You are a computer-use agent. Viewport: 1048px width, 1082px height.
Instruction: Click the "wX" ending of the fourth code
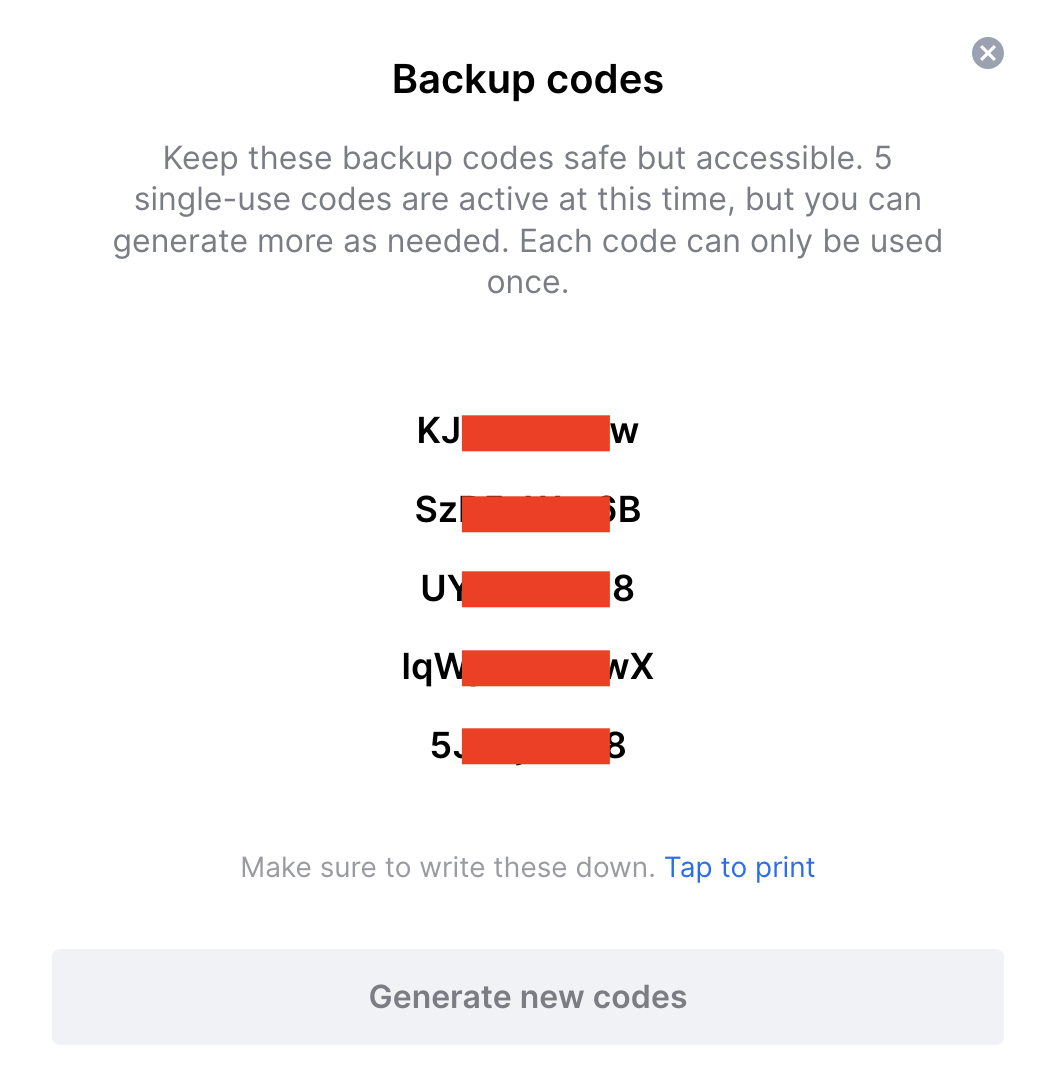pos(632,667)
